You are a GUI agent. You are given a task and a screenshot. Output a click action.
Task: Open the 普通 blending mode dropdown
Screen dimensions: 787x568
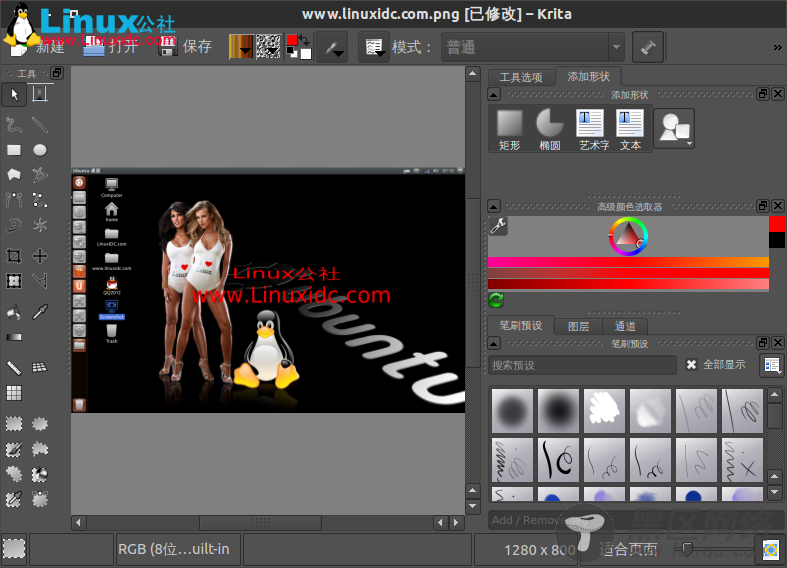pos(533,47)
